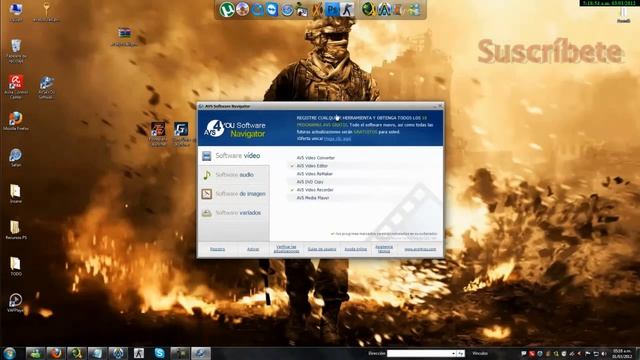Open the Safari desktop shortcut
640x360 pixels.
(x=16, y=158)
